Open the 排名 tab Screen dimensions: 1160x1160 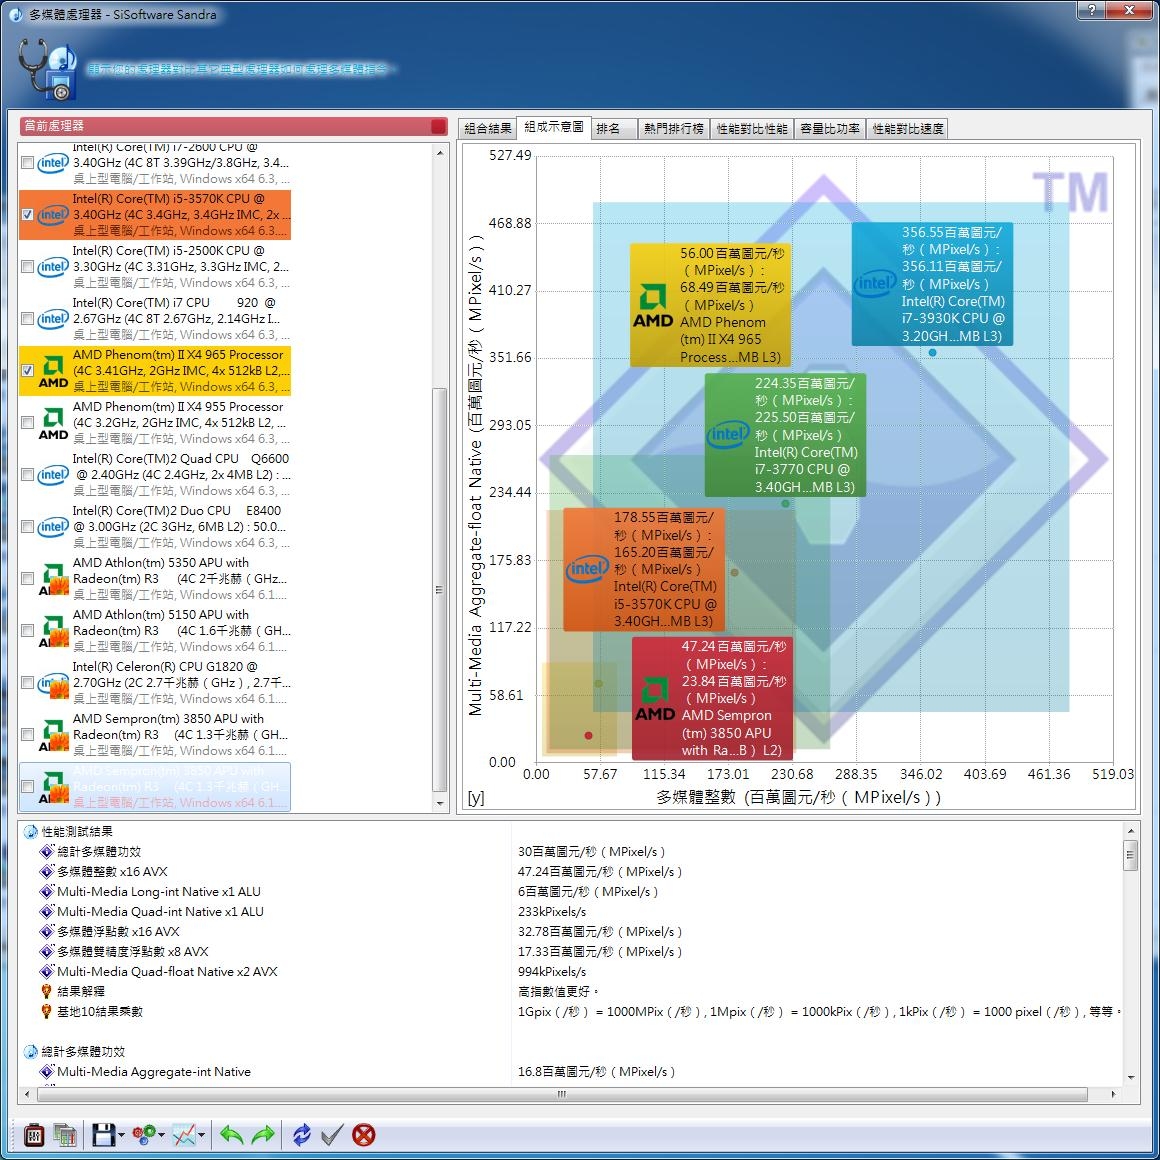pyautogui.click(x=614, y=129)
